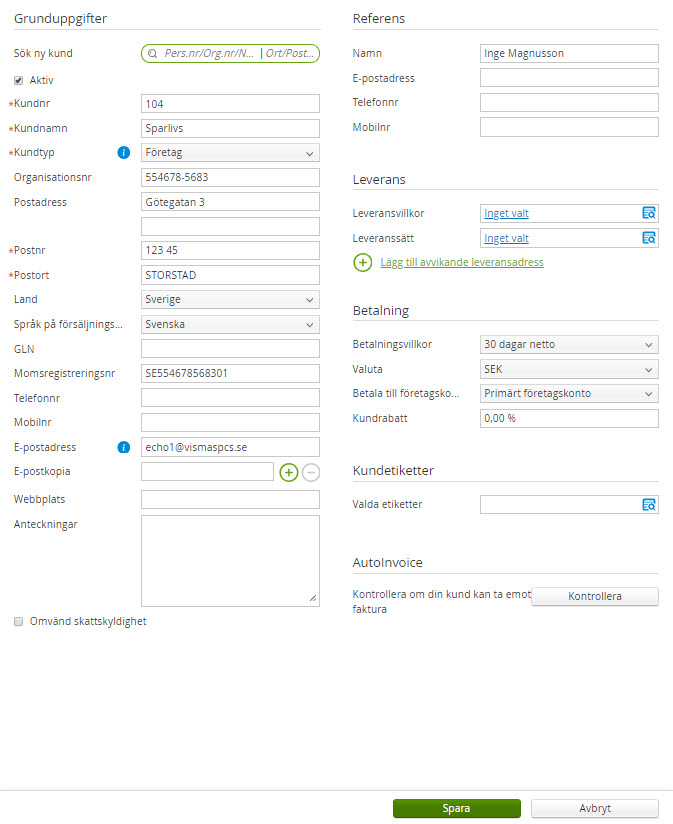Image resolution: width=673 pixels, height=824 pixels.
Task: Click the info icon beside E-postadress
Action: click(x=124, y=447)
